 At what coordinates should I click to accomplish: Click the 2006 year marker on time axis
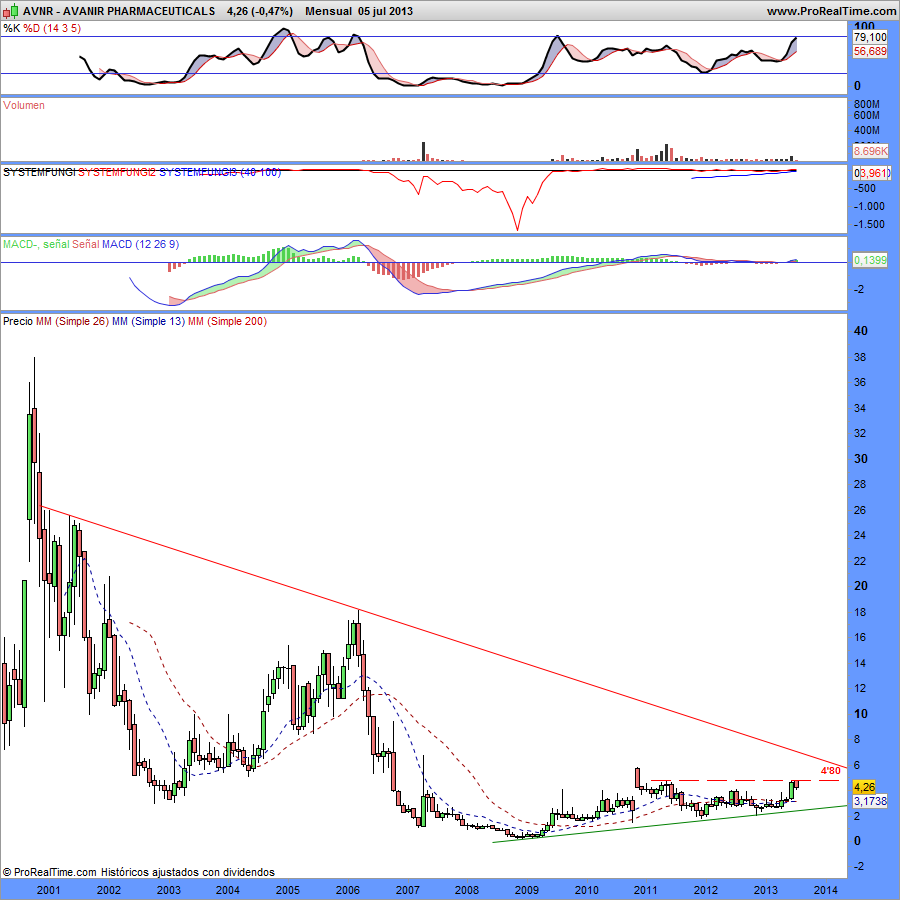pyautogui.click(x=347, y=890)
